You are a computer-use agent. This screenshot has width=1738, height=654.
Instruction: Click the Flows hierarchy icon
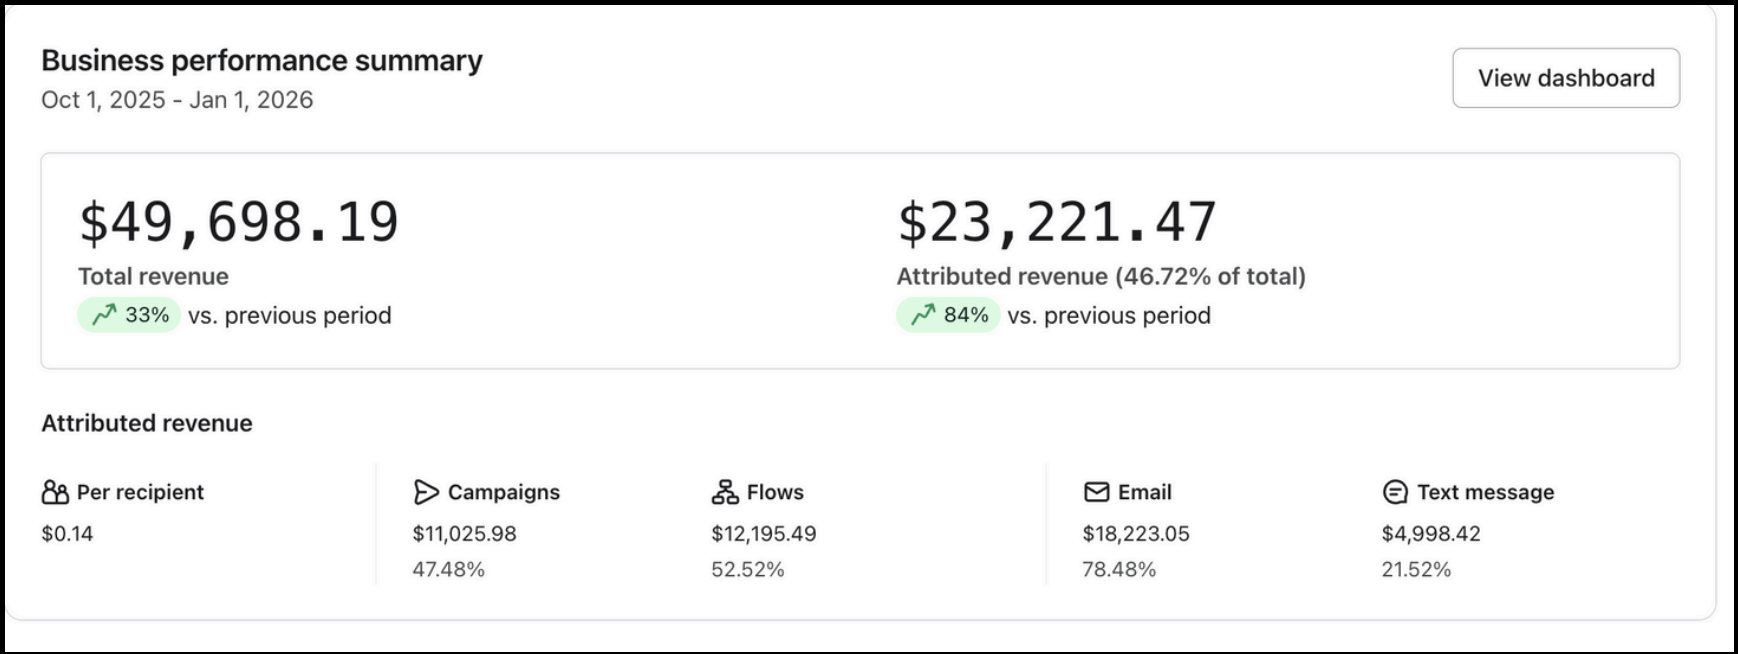pyautogui.click(x=725, y=492)
